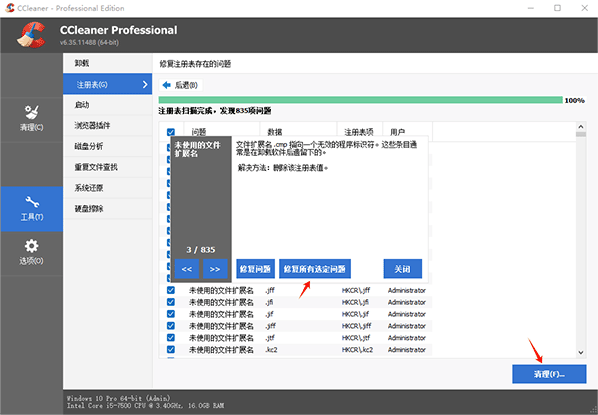Viewport: 598px width, 415px height.
Task: Show next issue with >> button
Action: pyautogui.click(x=215, y=269)
